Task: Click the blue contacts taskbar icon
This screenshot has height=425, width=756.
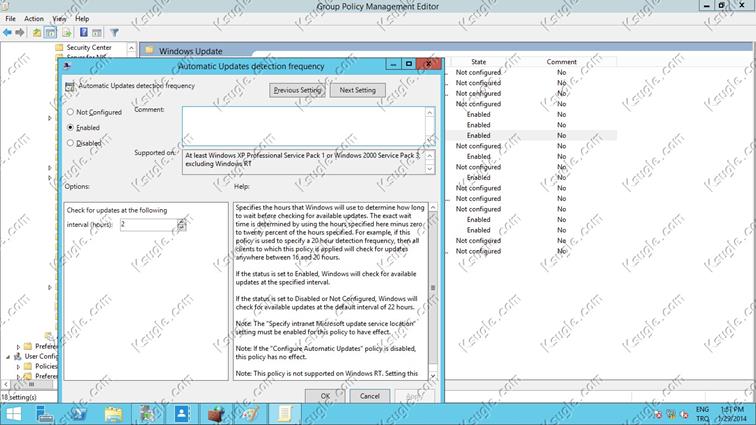Action: pos(182,414)
